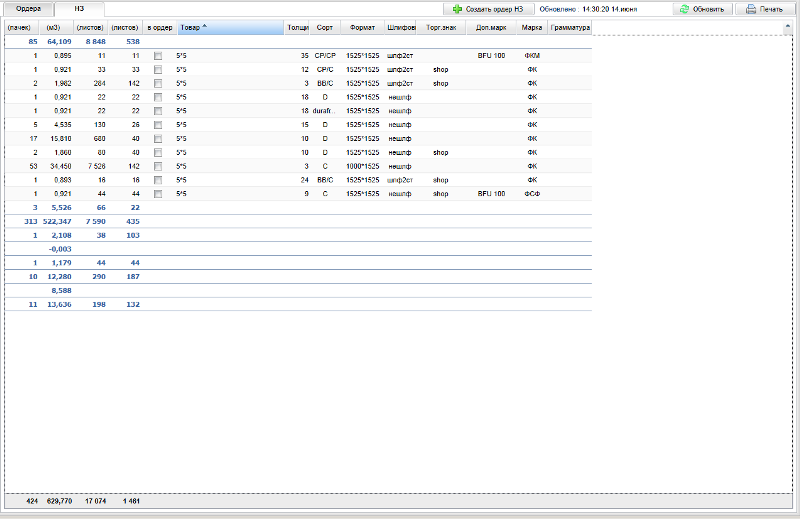Tick the checkbox in the 1000*1525 format row

pos(158,166)
